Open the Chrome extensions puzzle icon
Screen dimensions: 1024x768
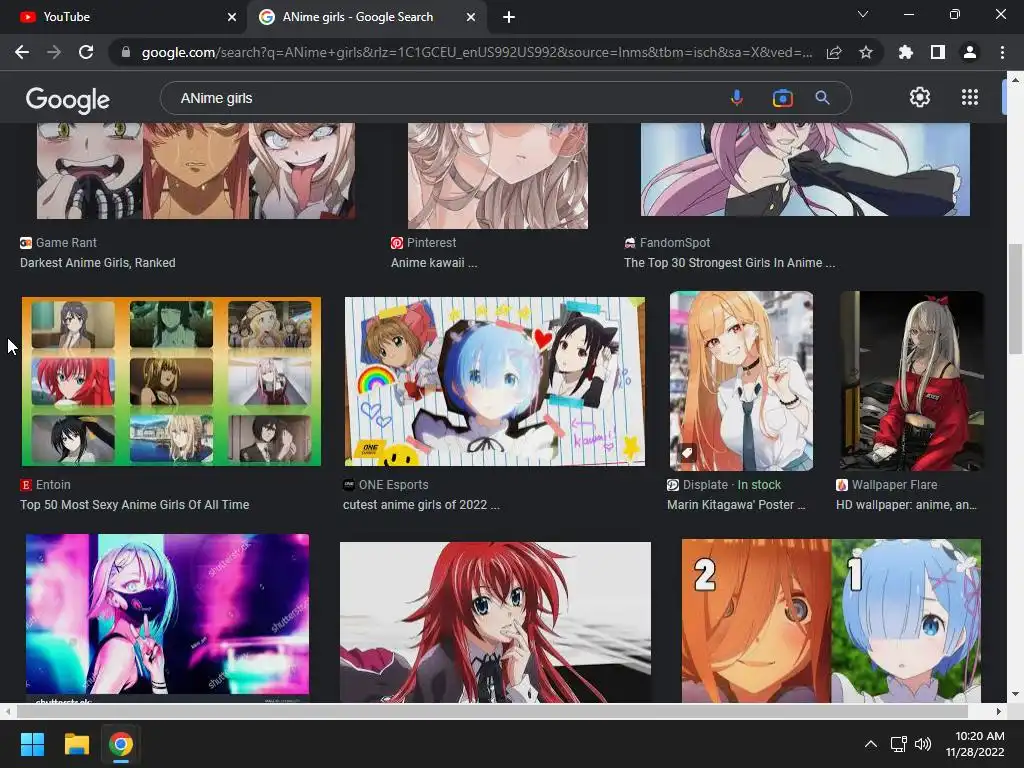[x=906, y=52]
